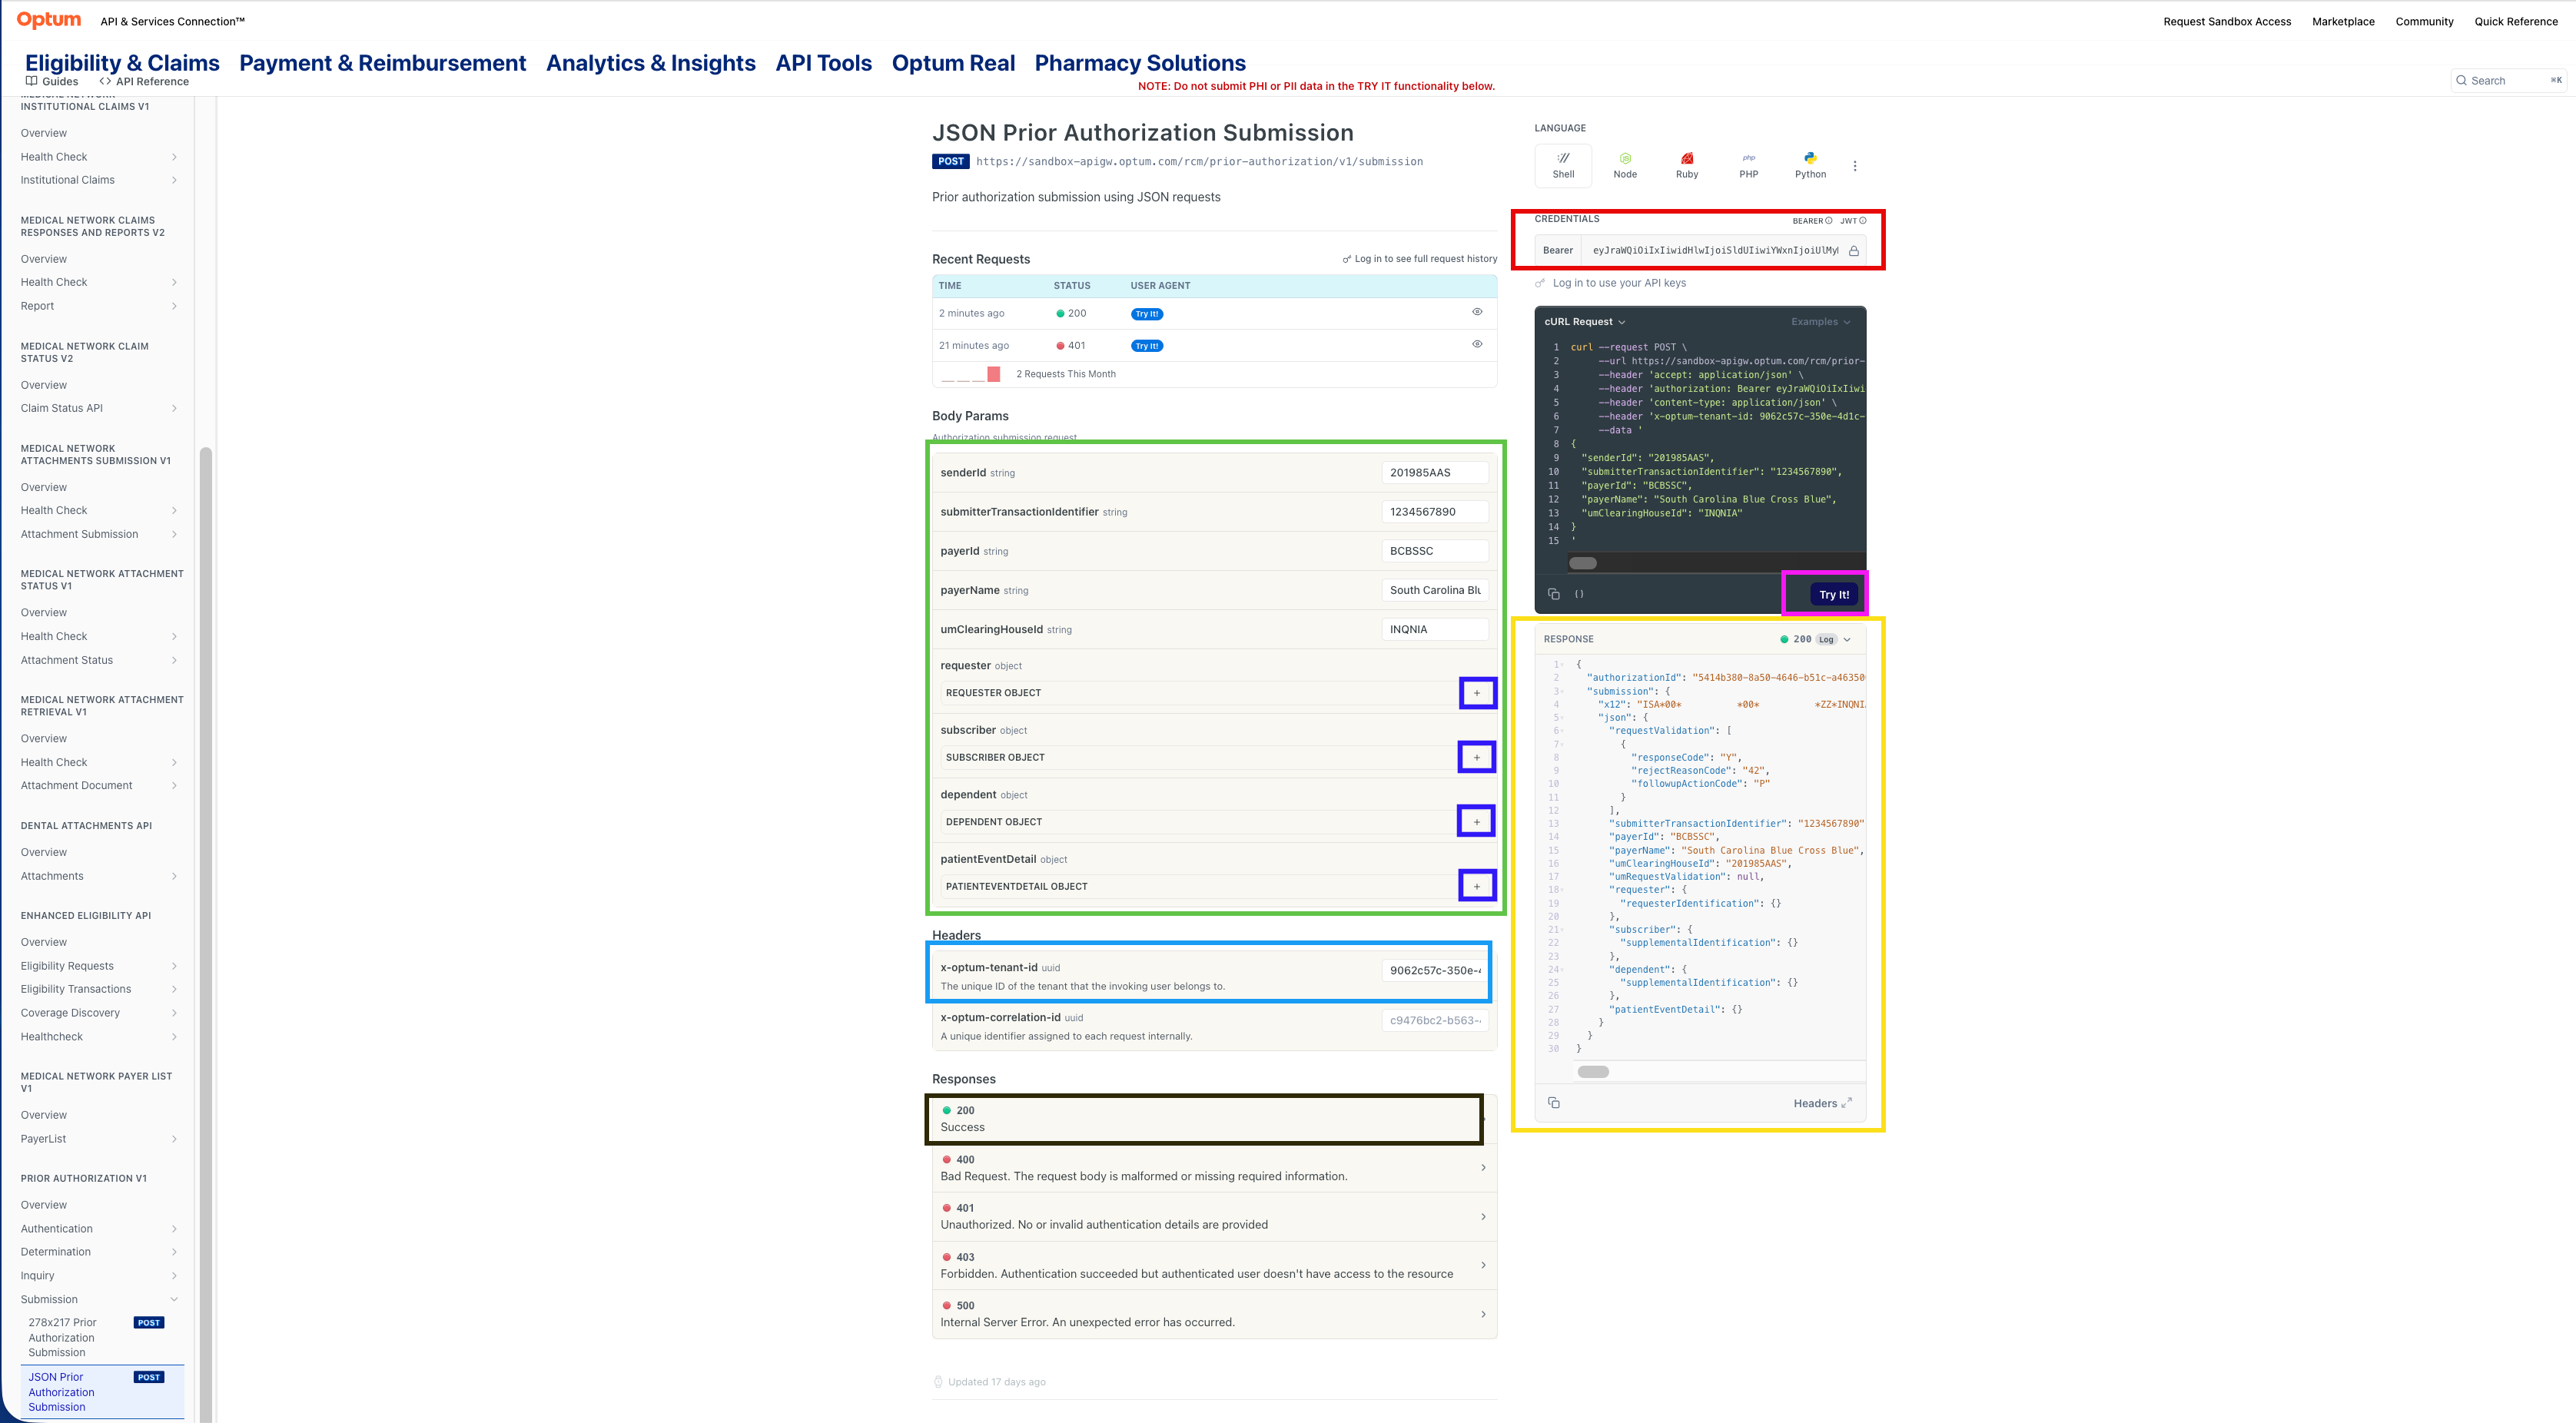Collapse the Submission section in the sidebar

175,1299
